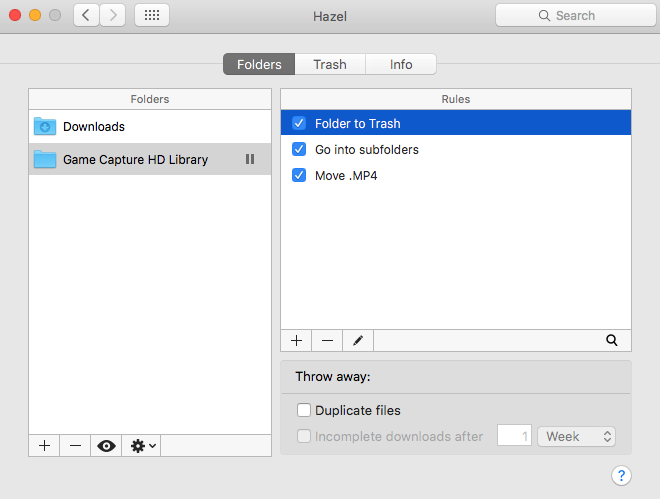Switch to the Folders tab
Image resolution: width=660 pixels, height=499 pixels.
pos(259,64)
